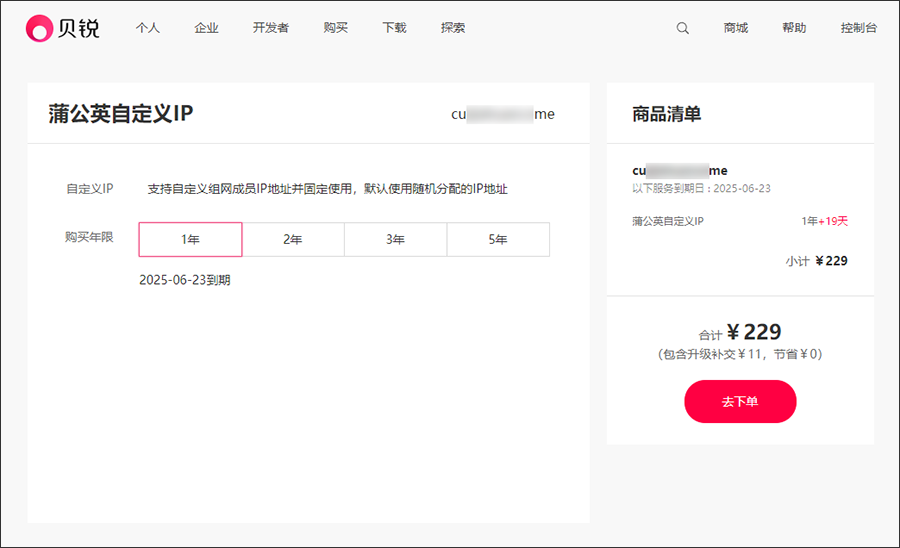Open the 探索 menu
Screen dimensions: 900x548
[453, 28]
